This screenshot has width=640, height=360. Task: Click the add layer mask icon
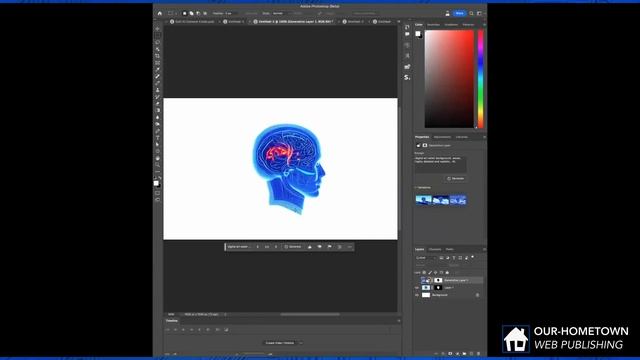tap(450, 354)
